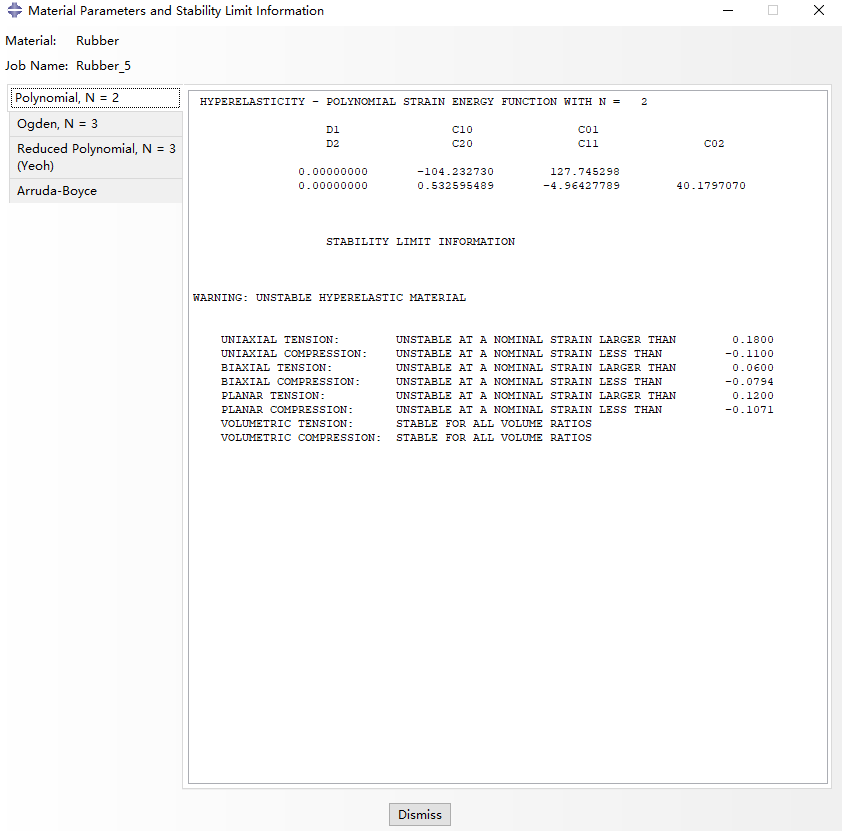The image size is (842, 831).
Task: Close the Material Parameters window
Action: click(x=818, y=10)
